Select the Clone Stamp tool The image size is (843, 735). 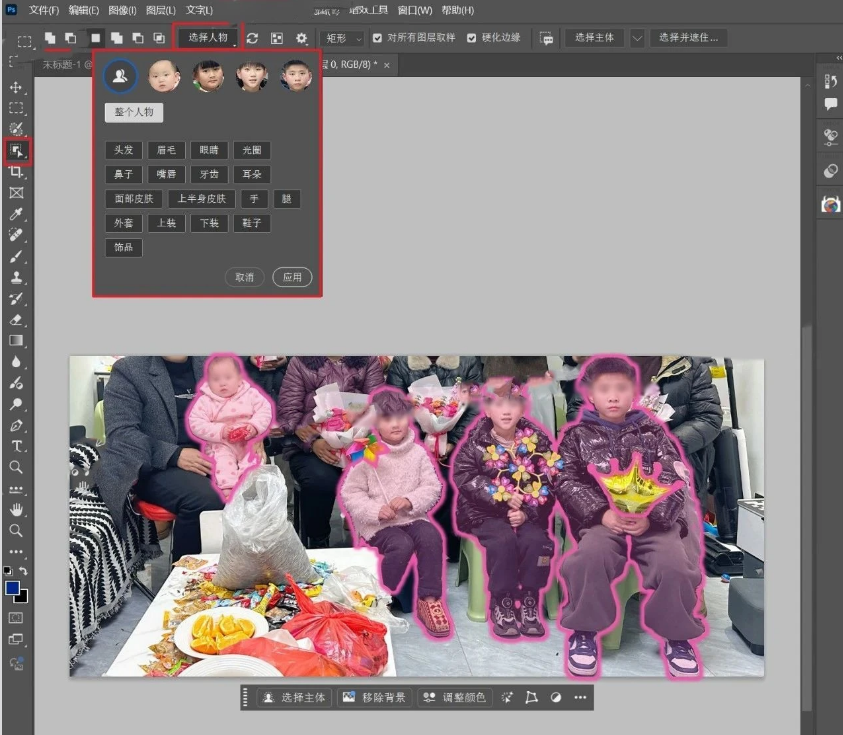(x=16, y=277)
